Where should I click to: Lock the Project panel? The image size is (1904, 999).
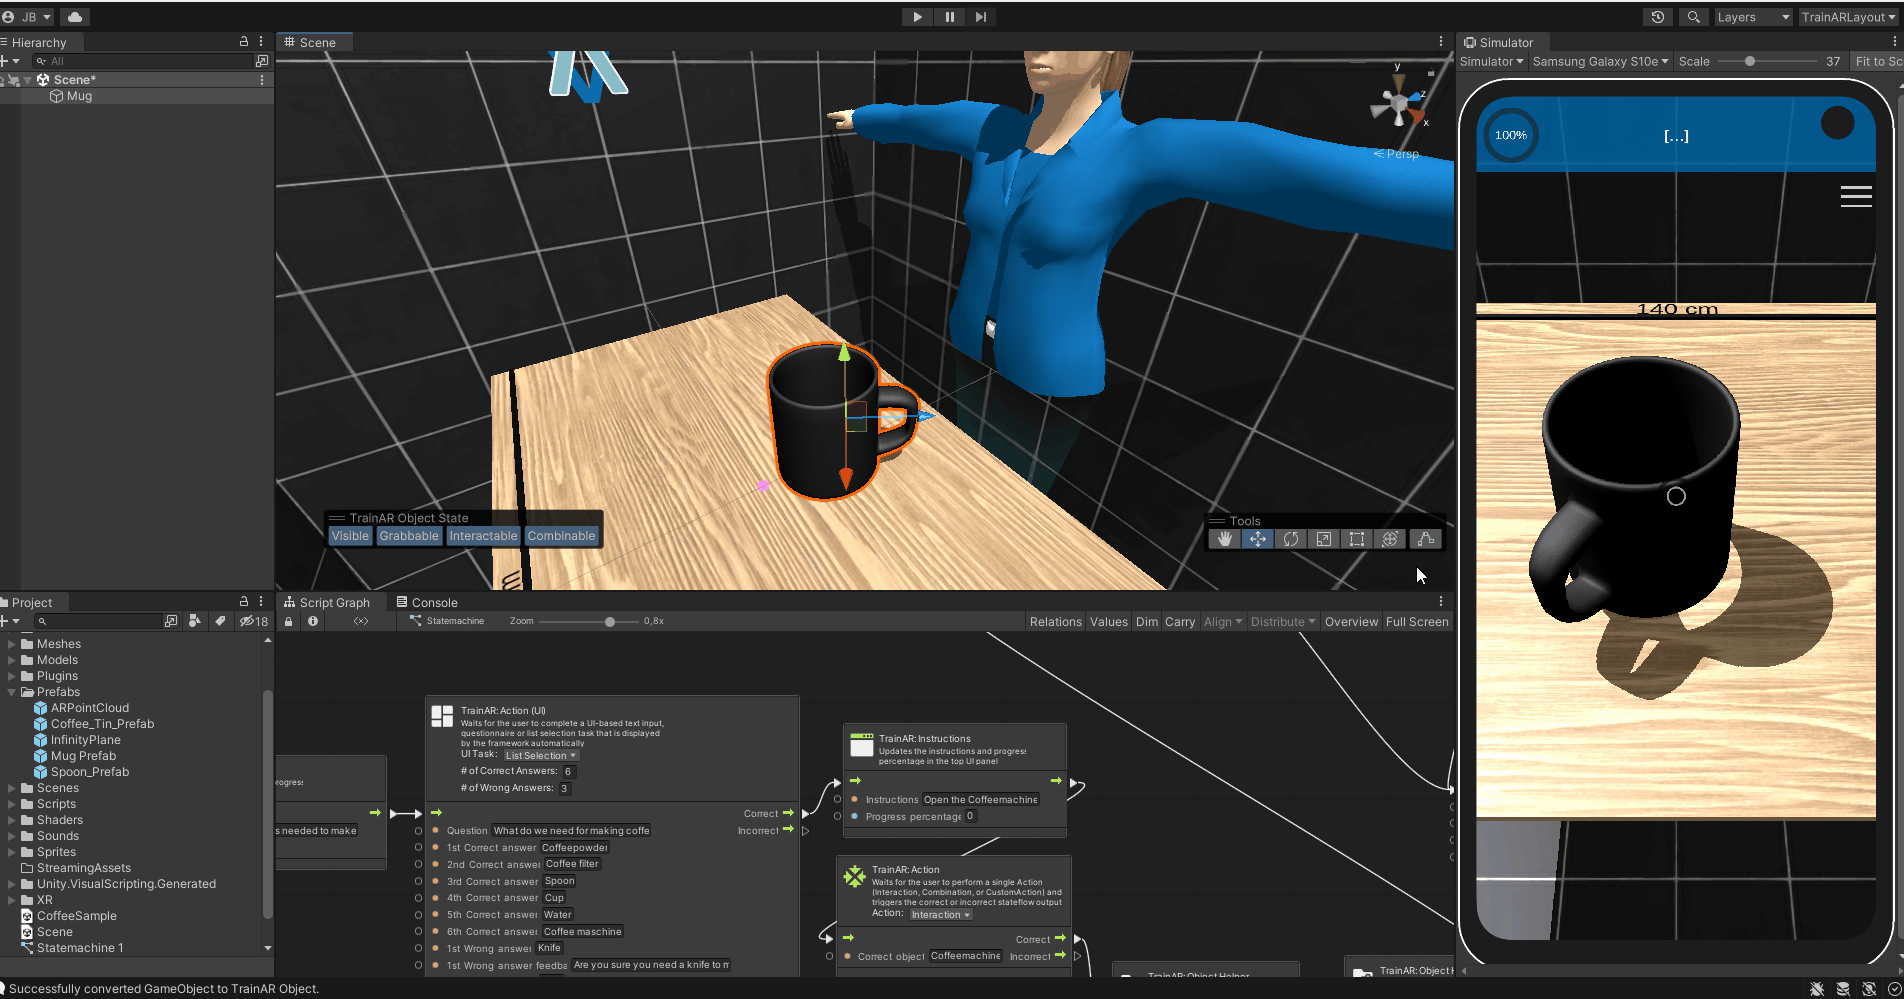pyautogui.click(x=243, y=602)
